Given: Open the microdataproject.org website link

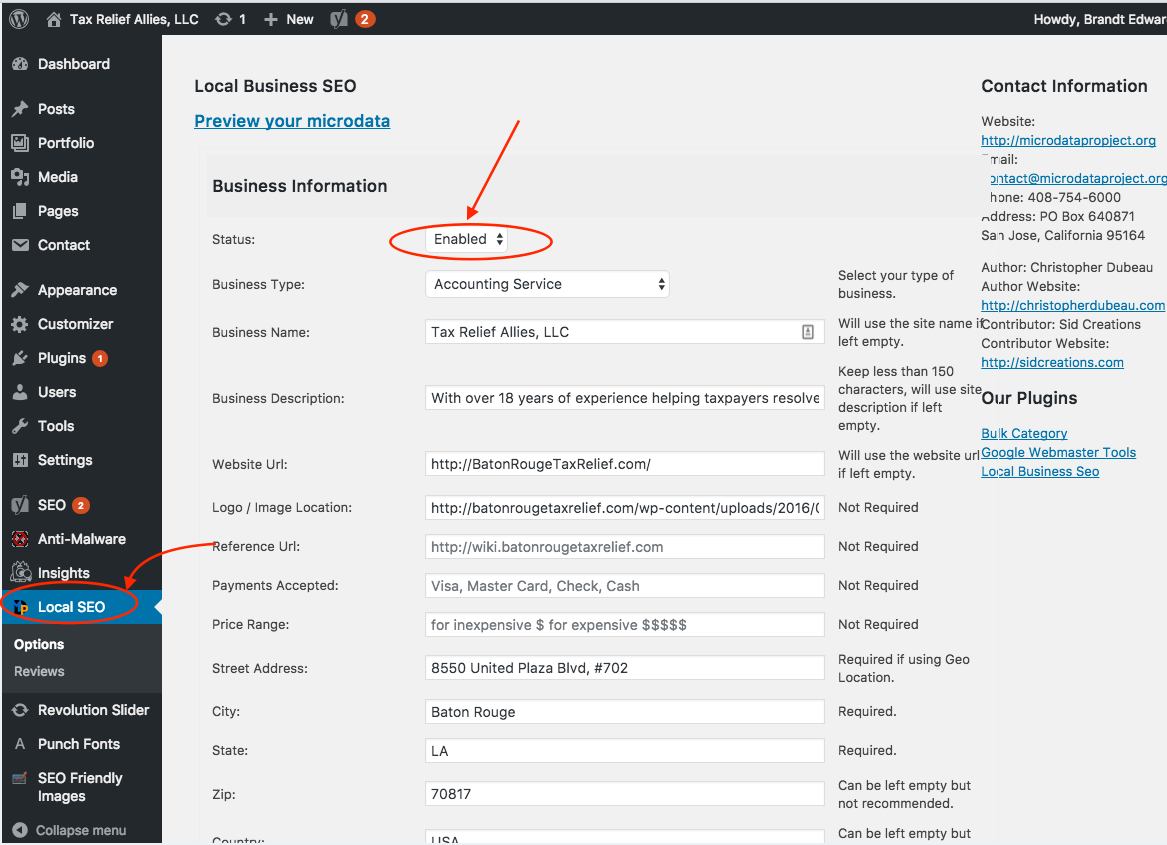Looking at the screenshot, I should click(x=1068, y=140).
